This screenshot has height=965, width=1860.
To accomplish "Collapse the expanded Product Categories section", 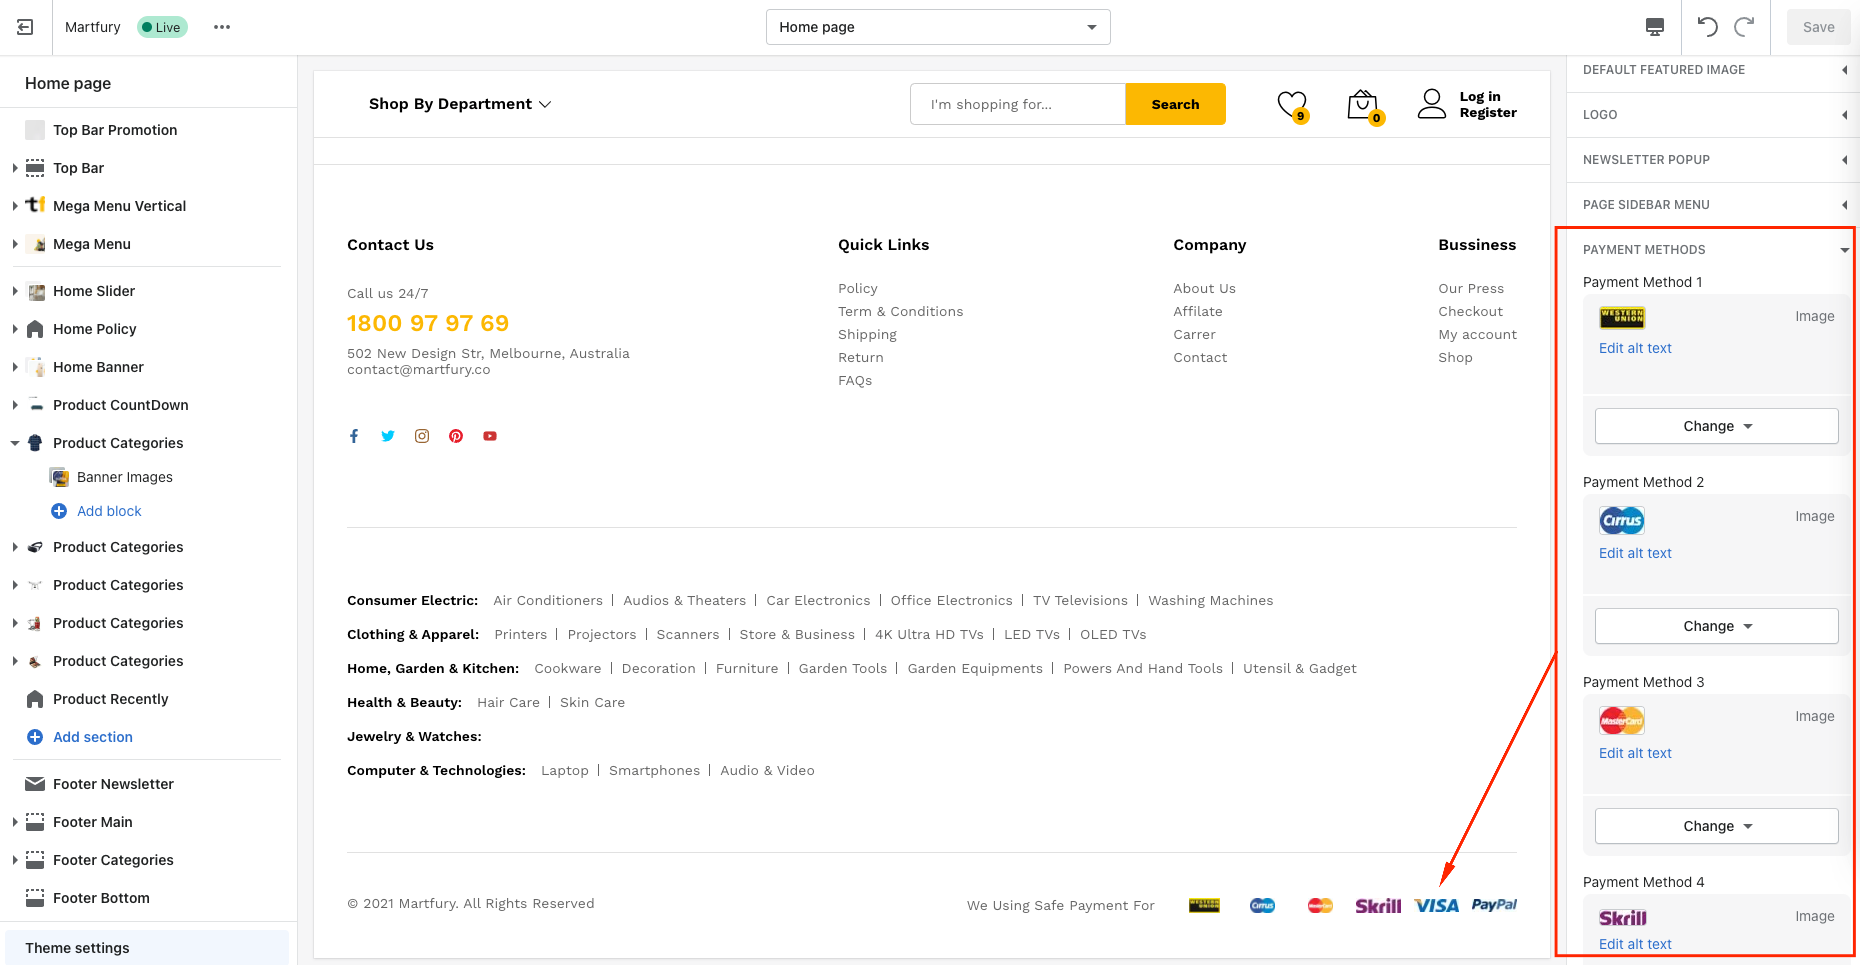I will (x=15, y=443).
